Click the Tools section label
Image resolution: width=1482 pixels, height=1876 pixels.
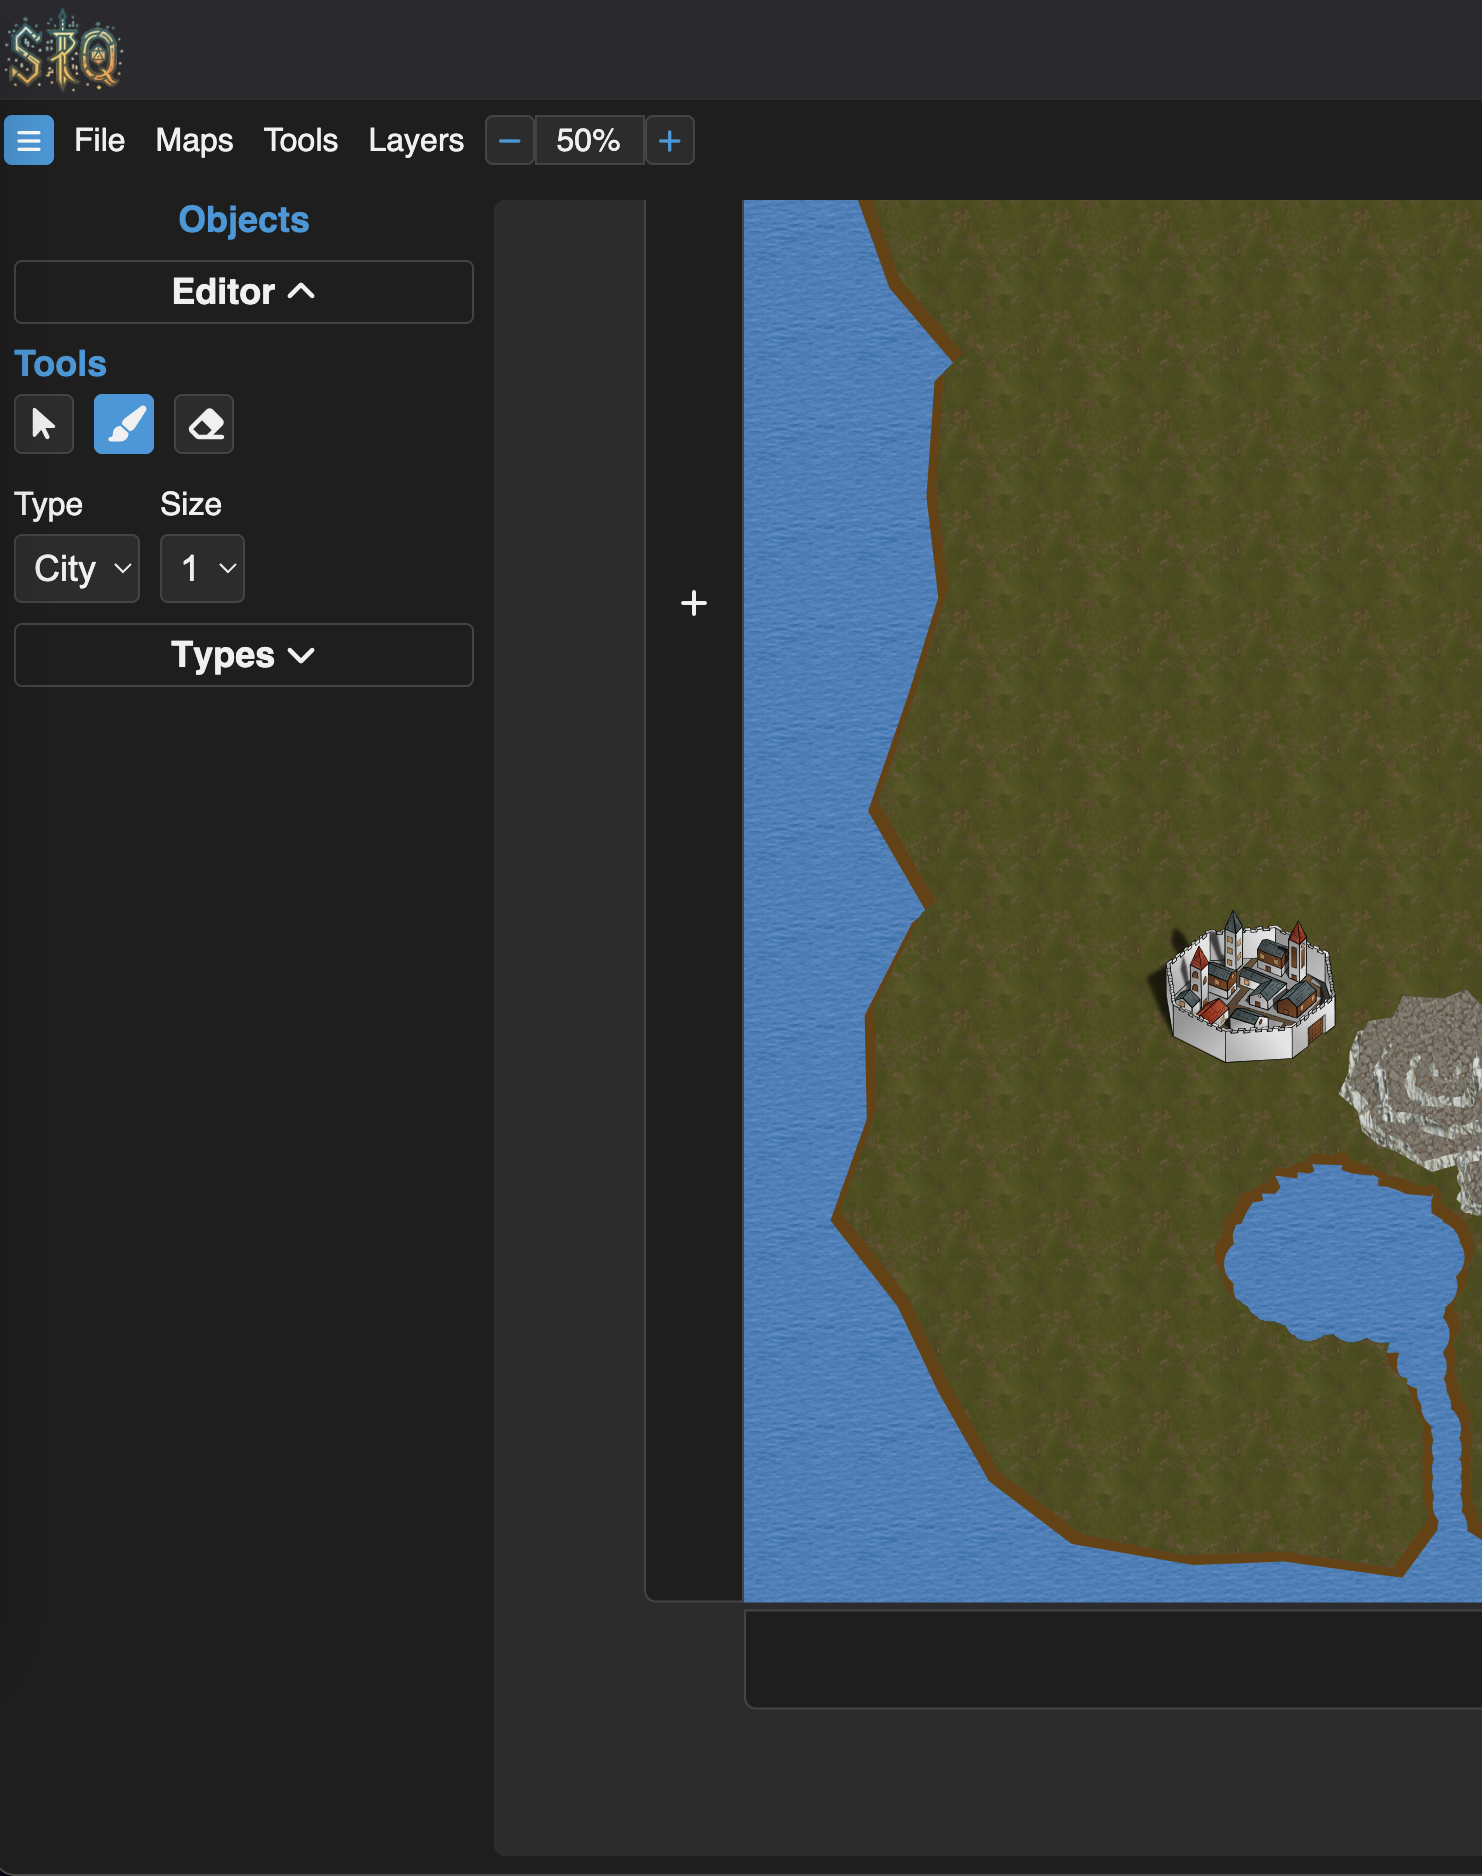[60, 364]
